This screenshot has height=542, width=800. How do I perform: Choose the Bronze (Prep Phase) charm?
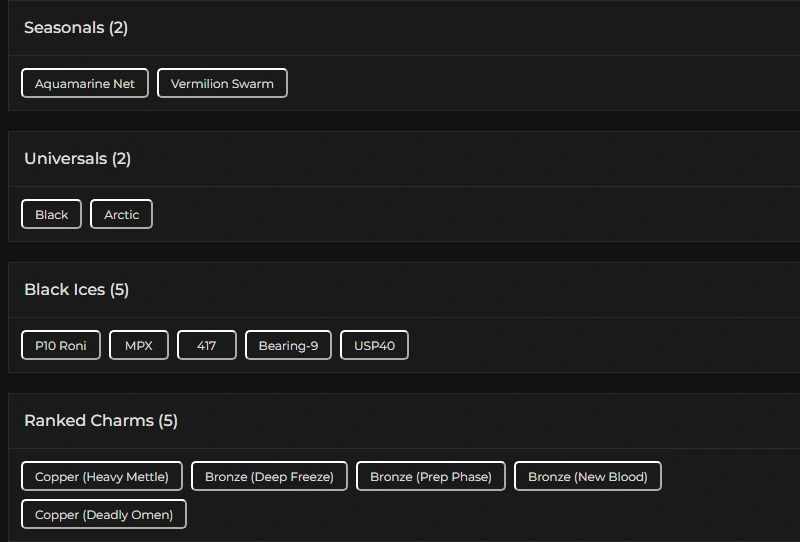tap(431, 476)
